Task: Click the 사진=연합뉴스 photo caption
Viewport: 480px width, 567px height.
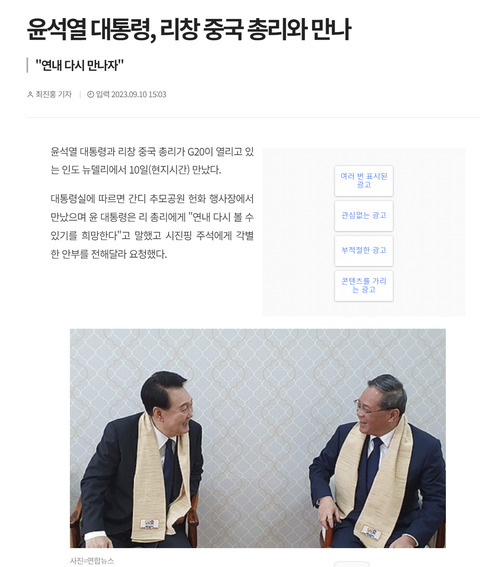Action: click(x=92, y=561)
